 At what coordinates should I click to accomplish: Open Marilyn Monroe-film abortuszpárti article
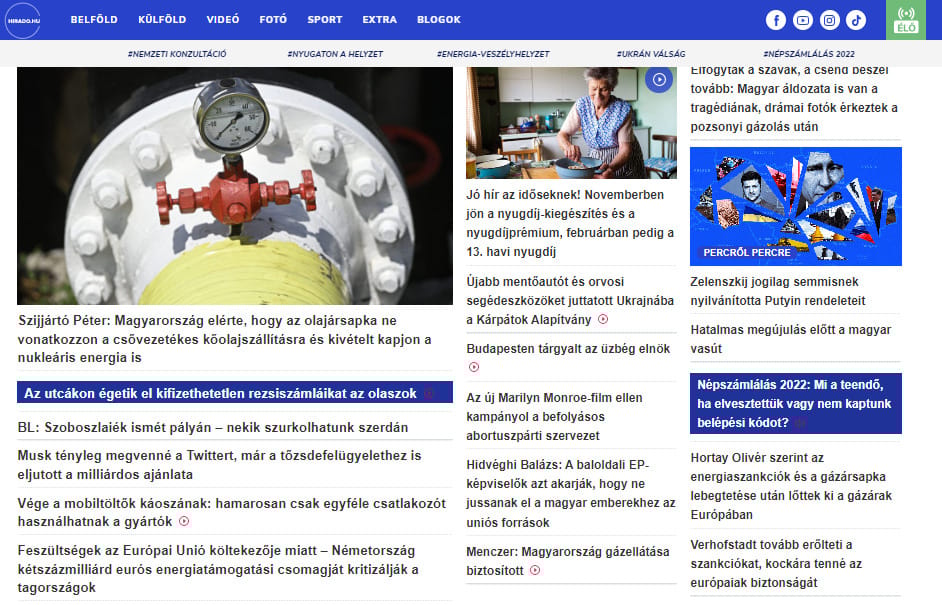[x=555, y=416]
